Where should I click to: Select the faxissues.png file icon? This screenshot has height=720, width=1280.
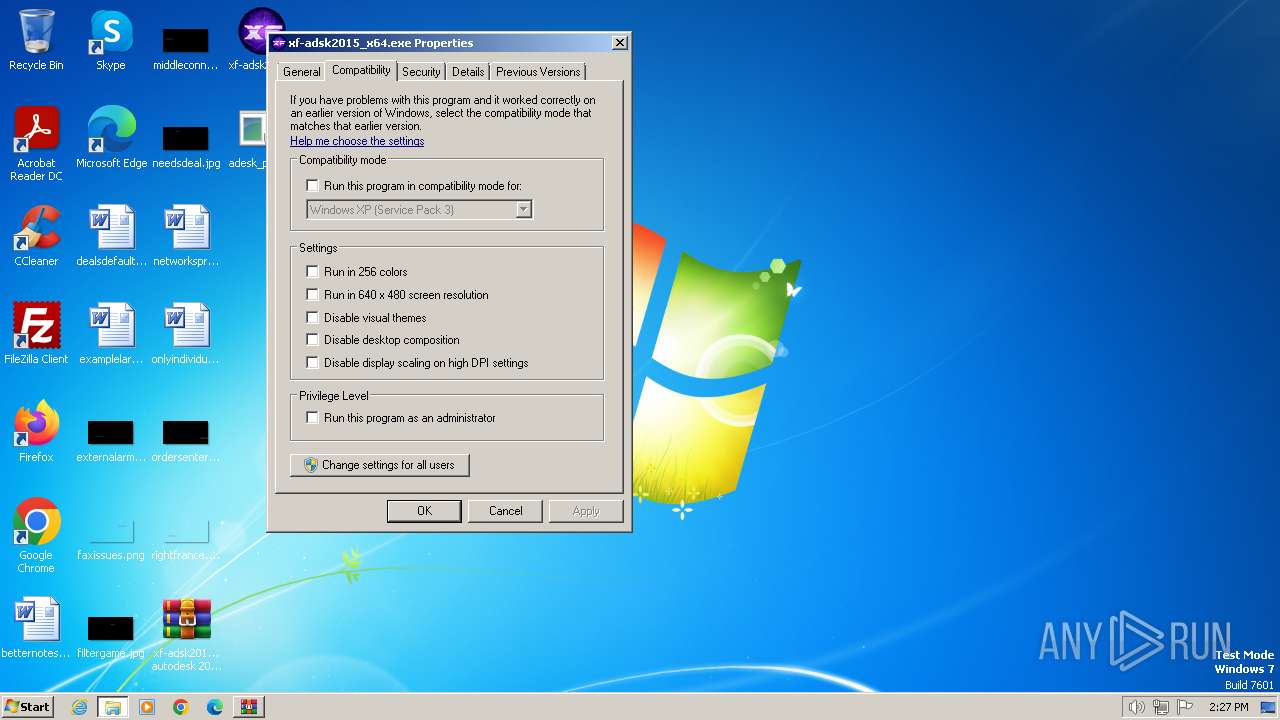(111, 540)
